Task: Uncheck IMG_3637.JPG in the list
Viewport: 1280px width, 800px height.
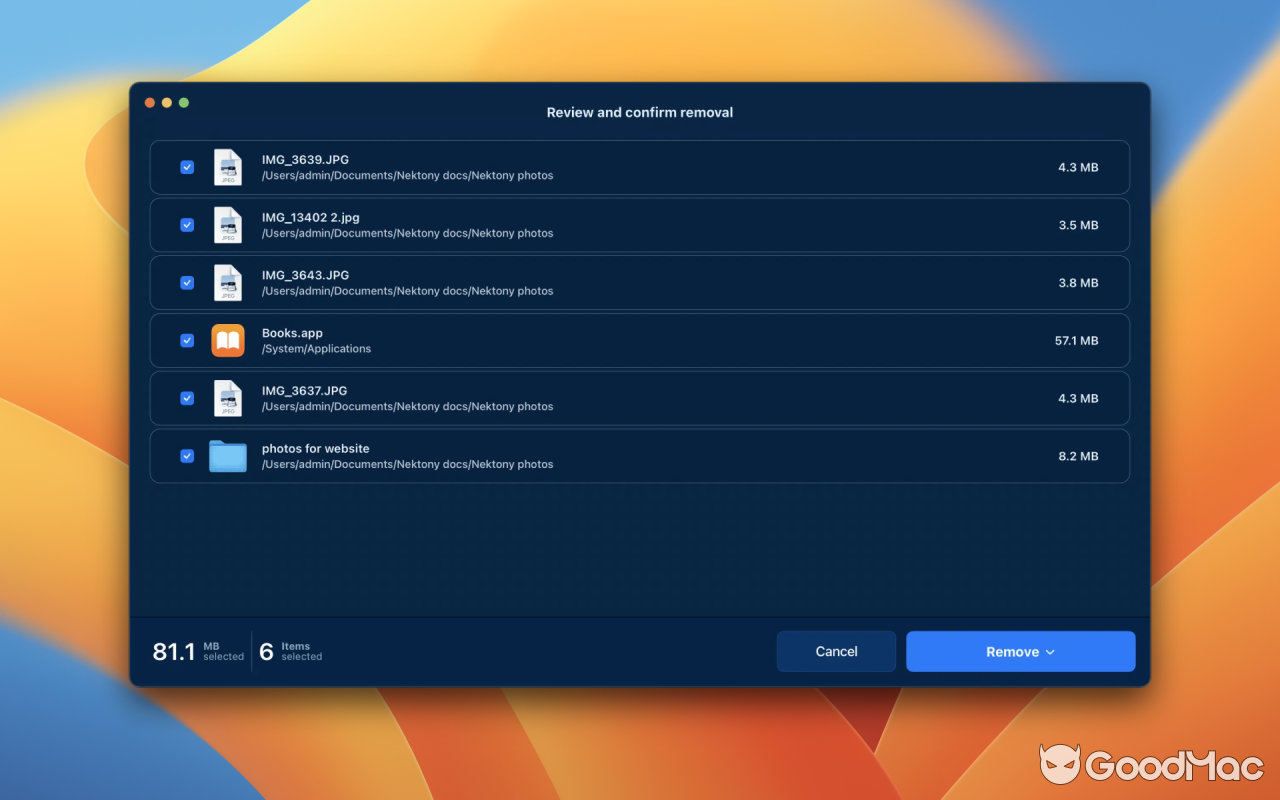Action: [x=187, y=398]
